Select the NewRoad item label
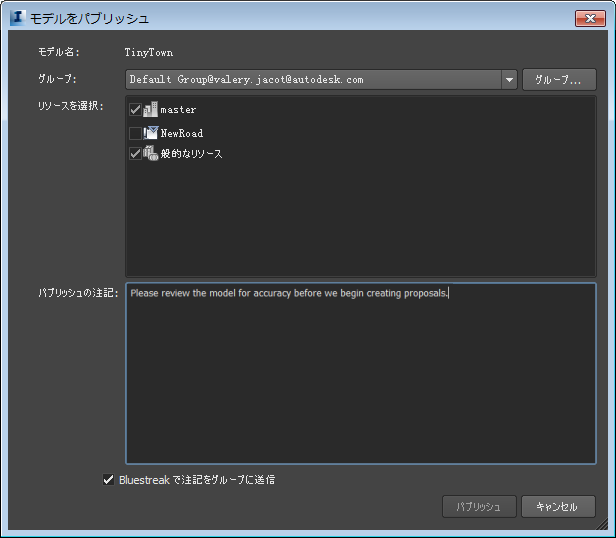The width and height of the screenshot is (616, 538). tap(182, 133)
